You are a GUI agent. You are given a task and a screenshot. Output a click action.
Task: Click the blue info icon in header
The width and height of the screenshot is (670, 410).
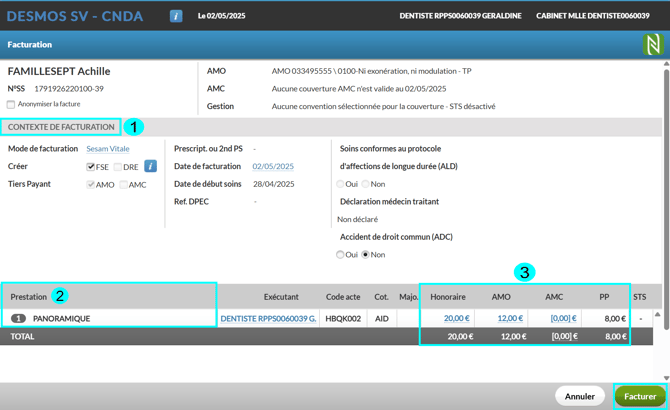click(x=176, y=17)
